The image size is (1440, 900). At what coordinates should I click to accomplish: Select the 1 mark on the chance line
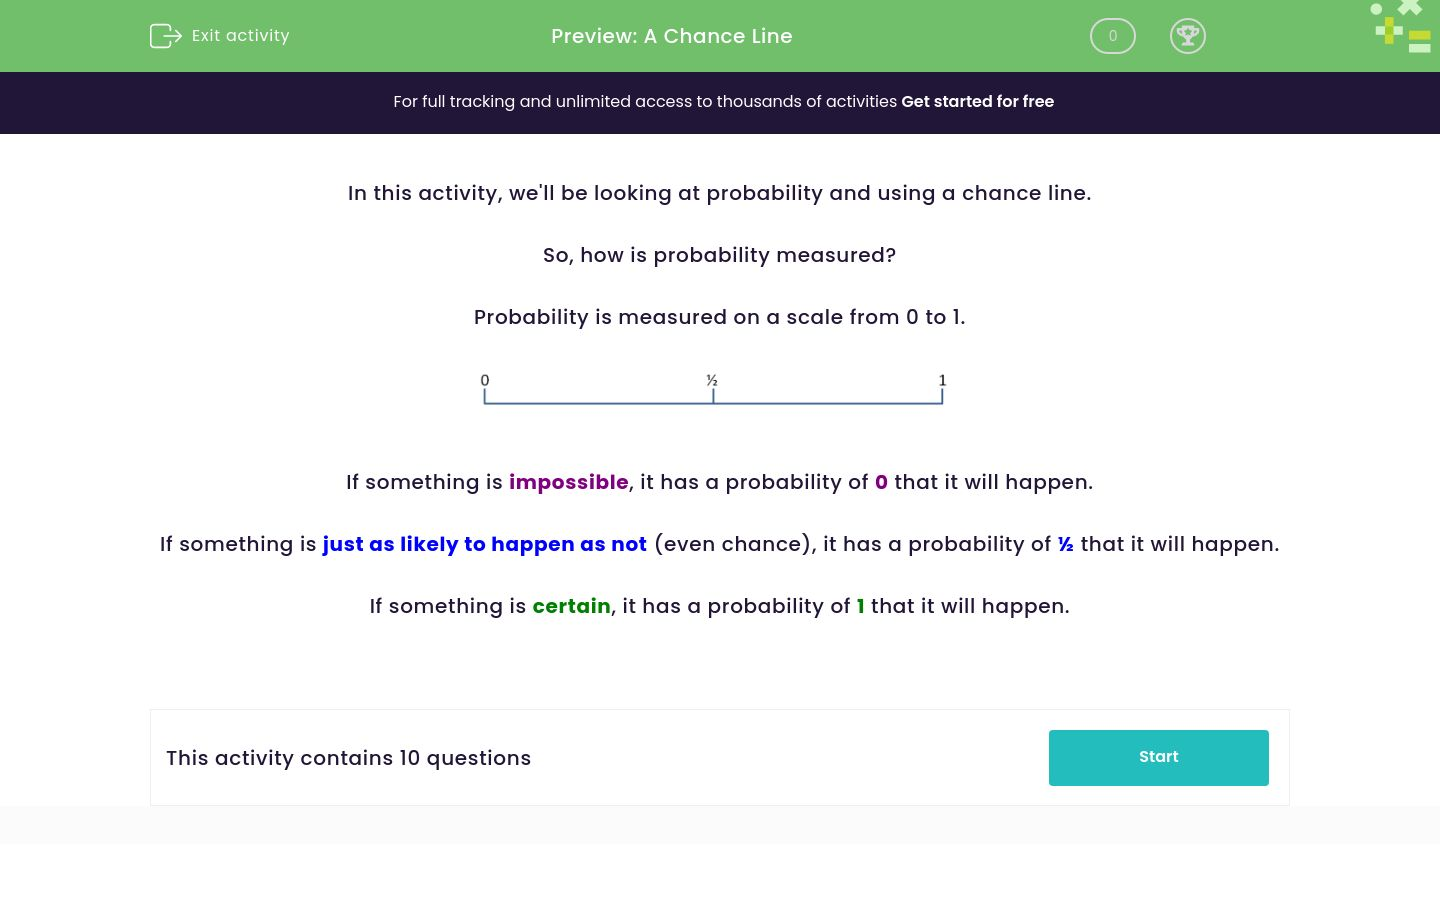tap(942, 380)
